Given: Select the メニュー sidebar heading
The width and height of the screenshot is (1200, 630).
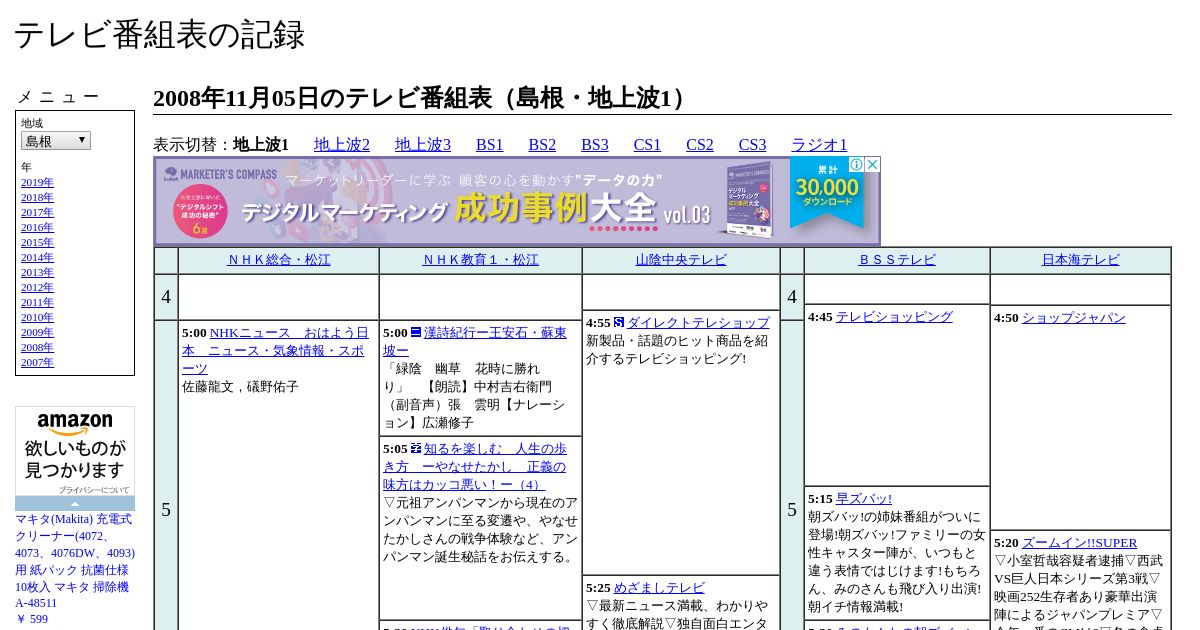Looking at the screenshot, I should pos(58,97).
